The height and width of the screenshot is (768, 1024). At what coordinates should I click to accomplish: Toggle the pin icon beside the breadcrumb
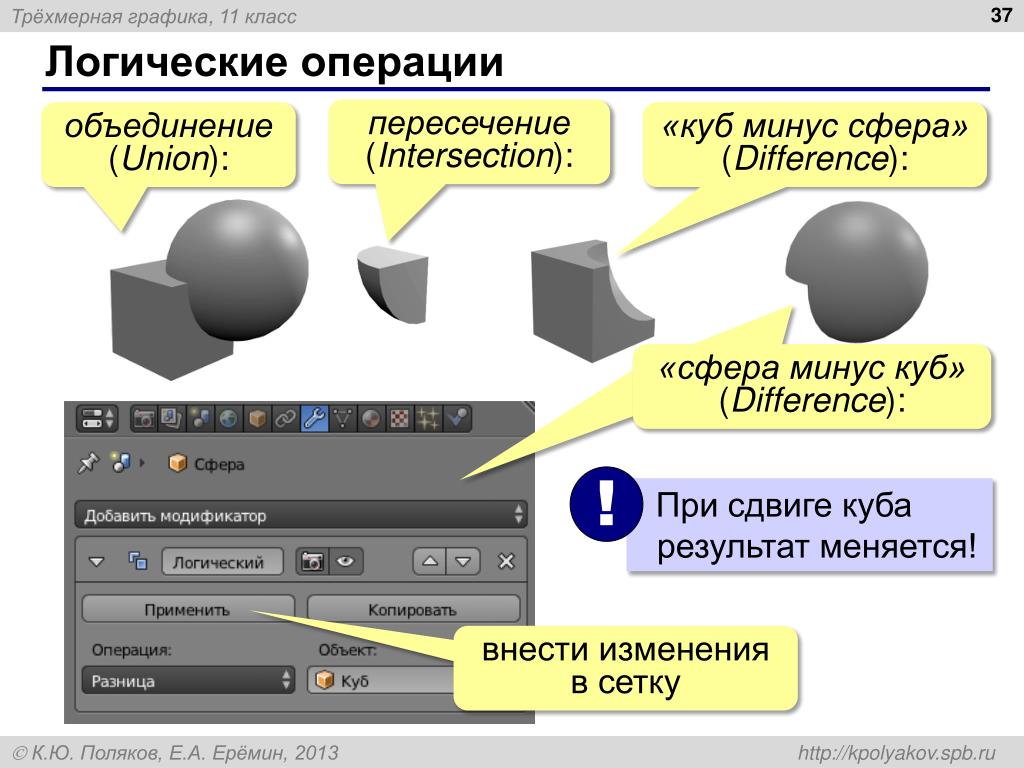click(x=88, y=463)
